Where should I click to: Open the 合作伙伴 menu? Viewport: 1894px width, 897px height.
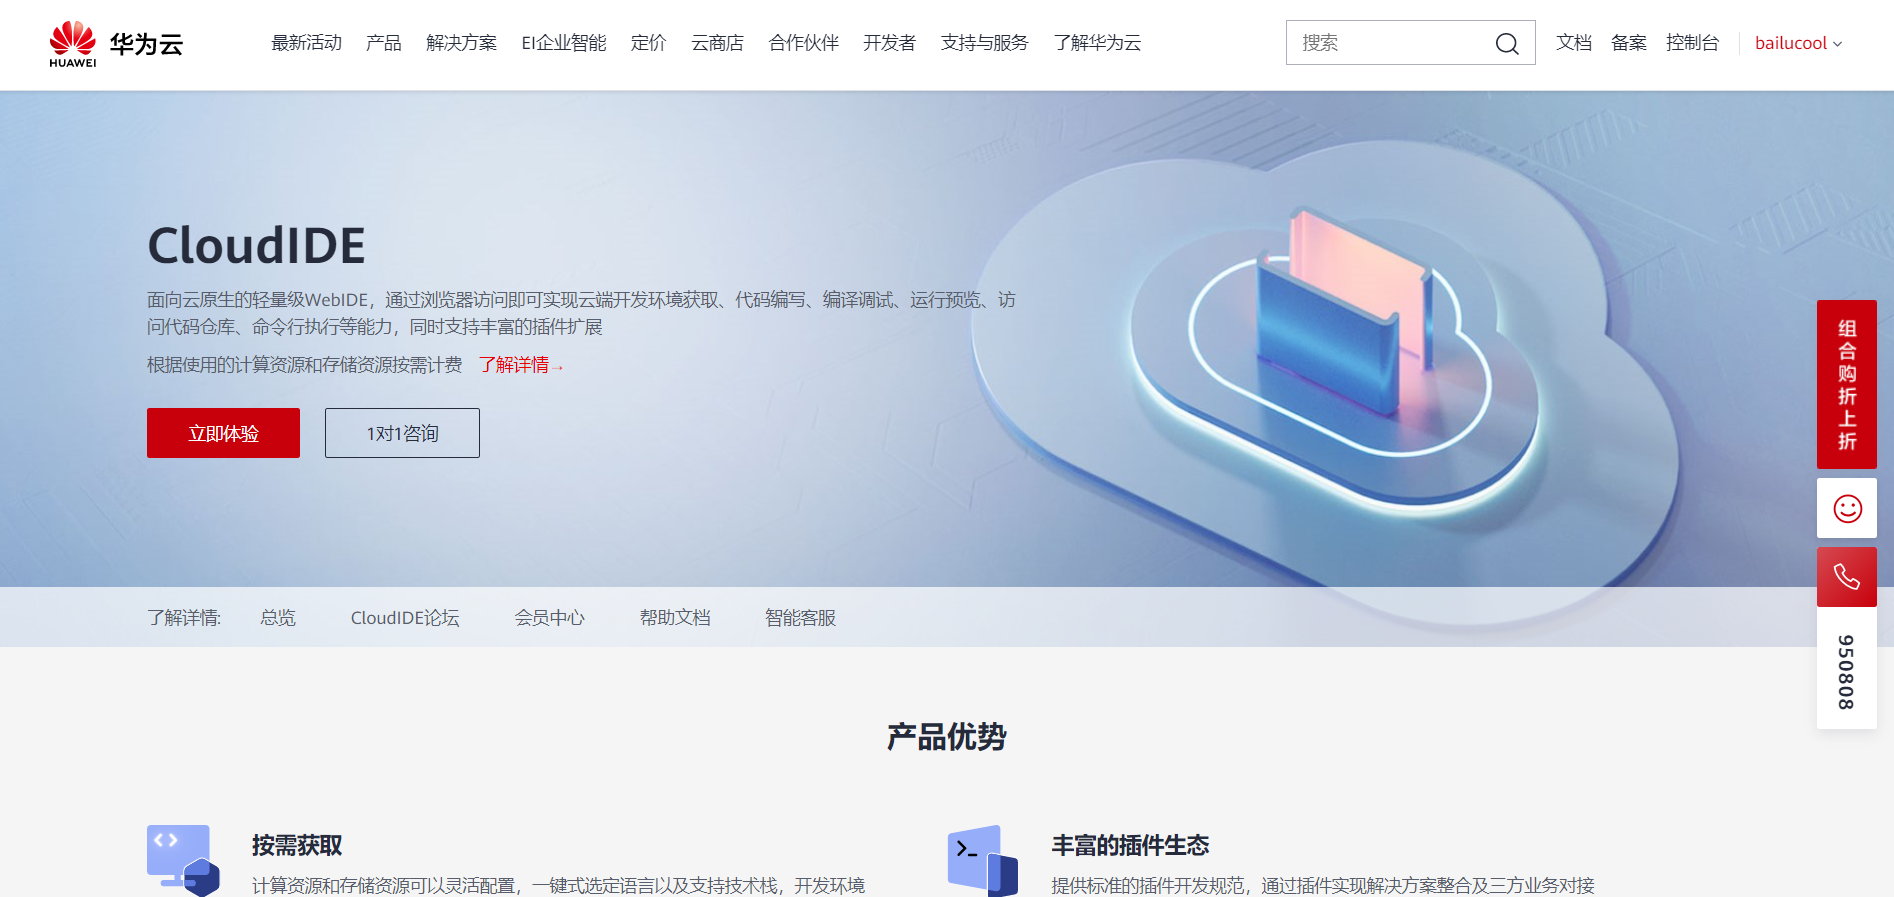coord(804,43)
